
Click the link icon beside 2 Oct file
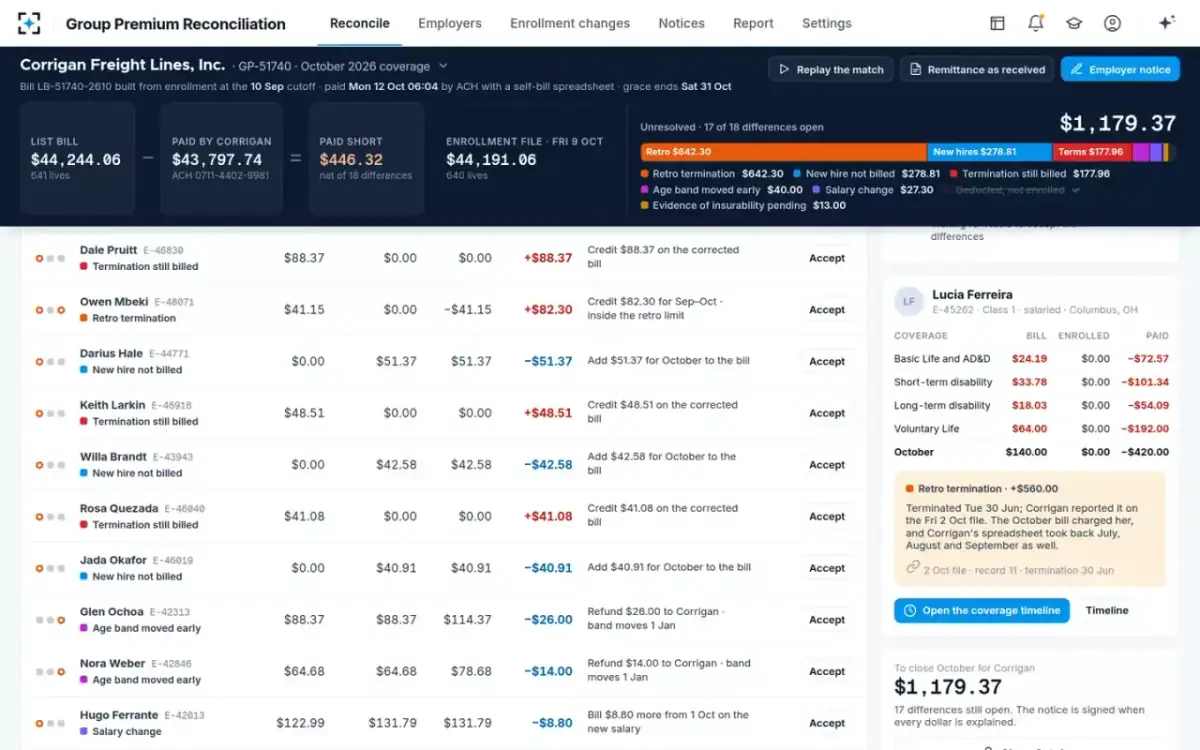(912, 567)
